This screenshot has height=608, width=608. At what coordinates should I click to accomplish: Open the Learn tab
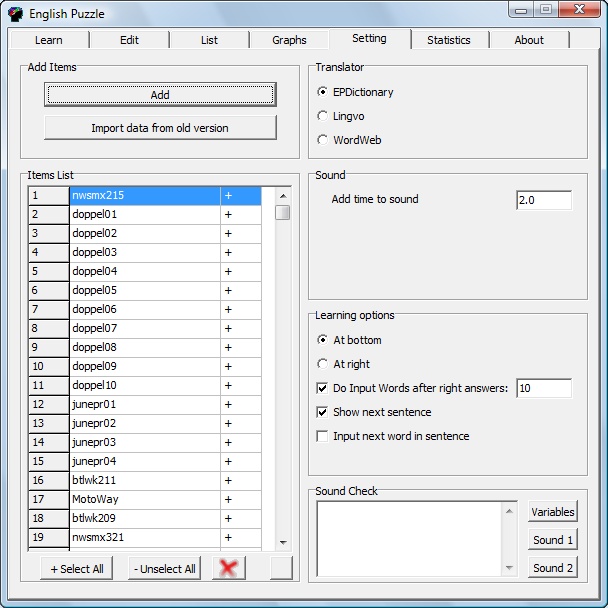(x=49, y=40)
